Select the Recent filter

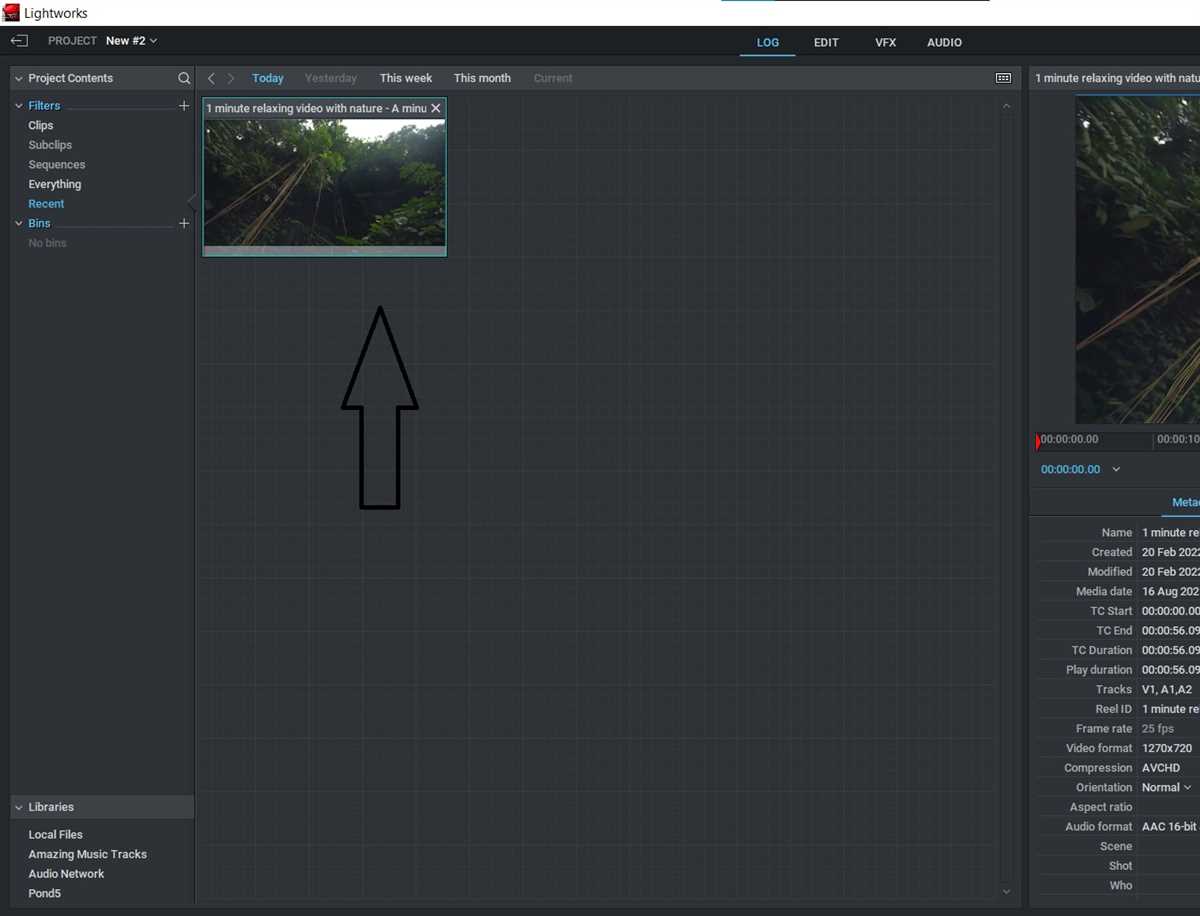tap(46, 204)
